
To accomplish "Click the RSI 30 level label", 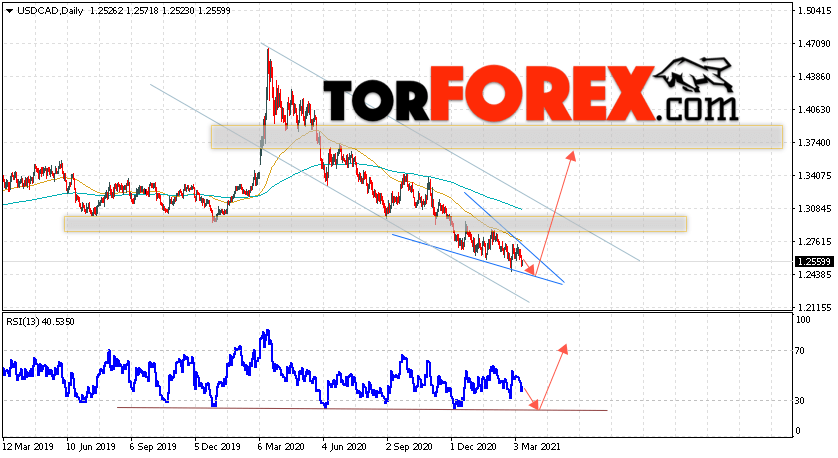I will click(800, 401).
